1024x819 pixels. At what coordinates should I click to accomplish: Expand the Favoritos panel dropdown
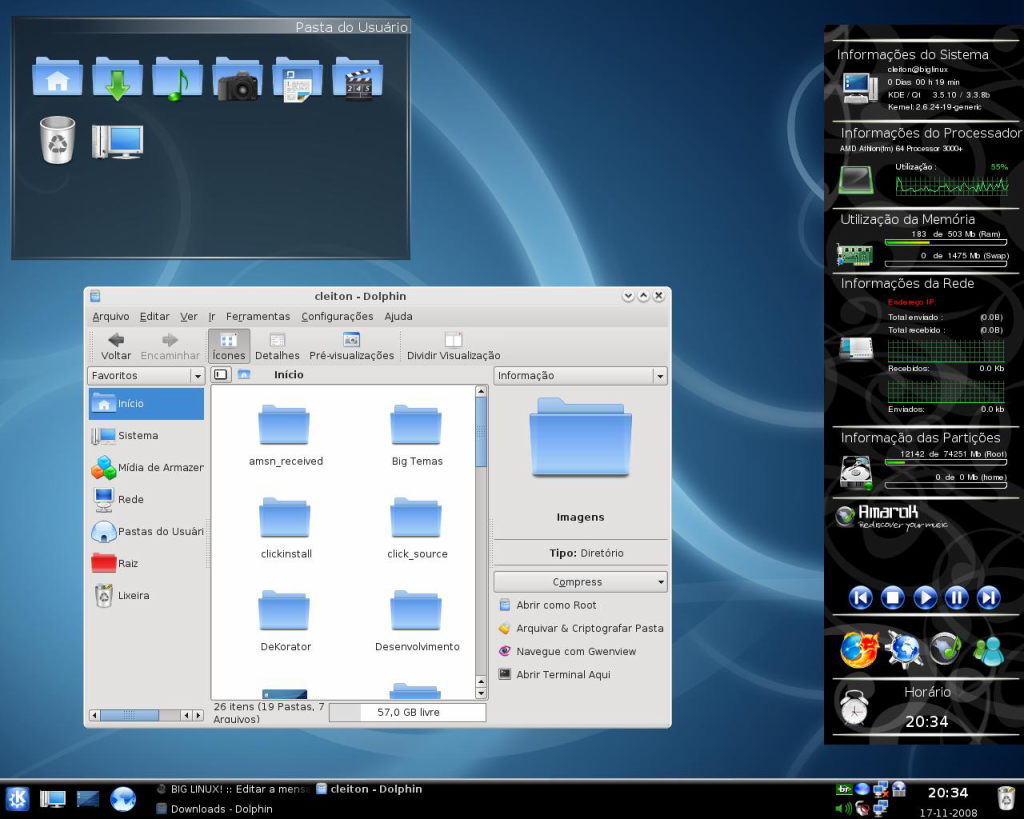pyautogui.click(x=197, y=376)
